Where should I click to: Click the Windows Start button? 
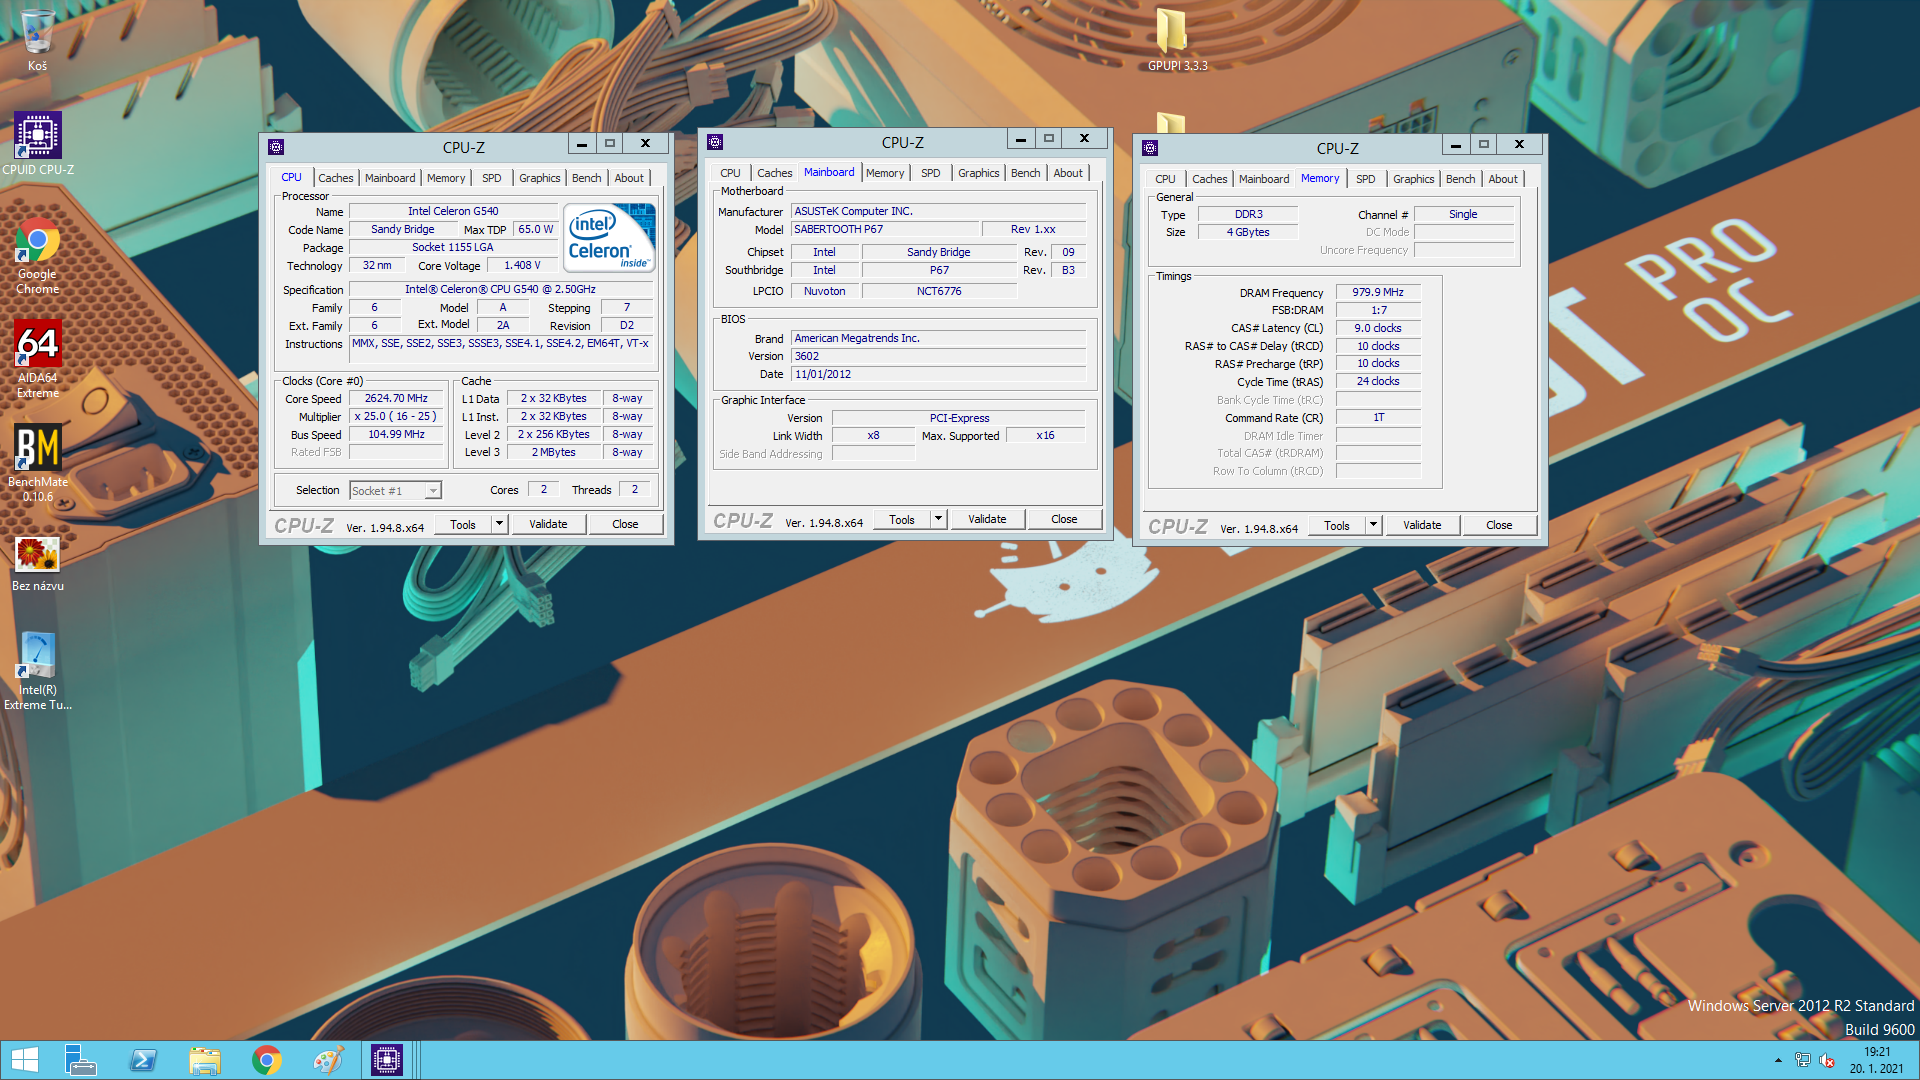coord(24,1060)
